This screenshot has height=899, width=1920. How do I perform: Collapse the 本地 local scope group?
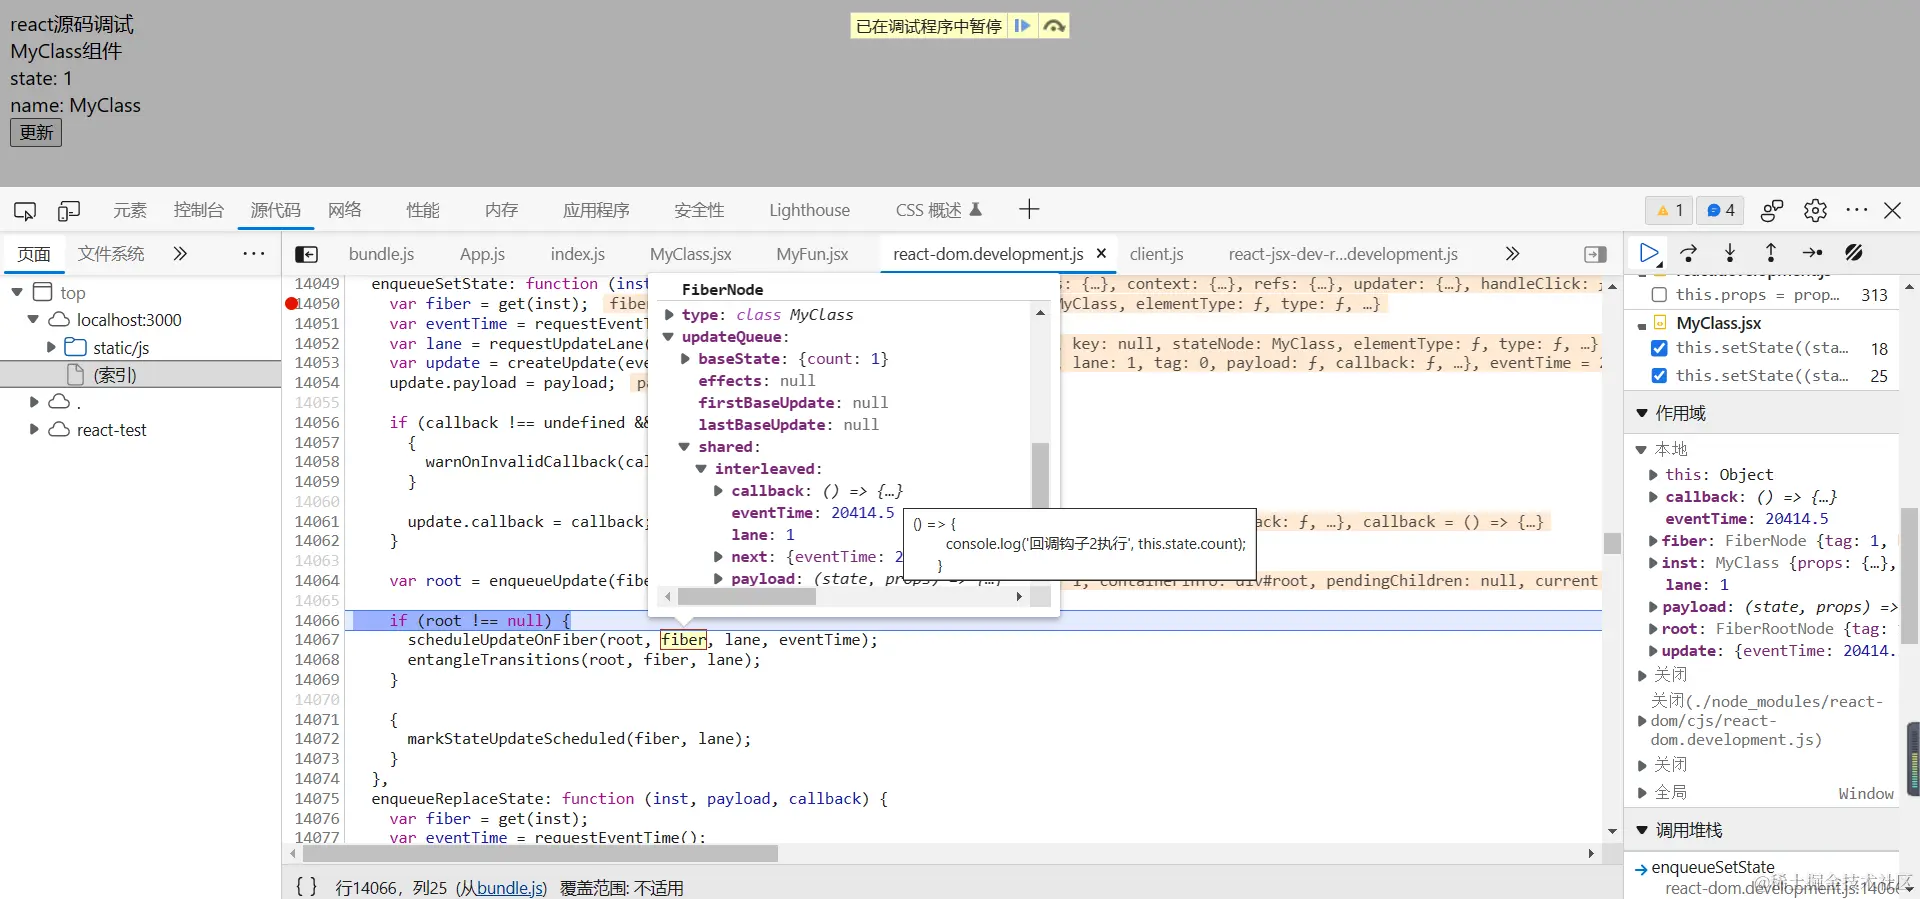pos(1641,449)
